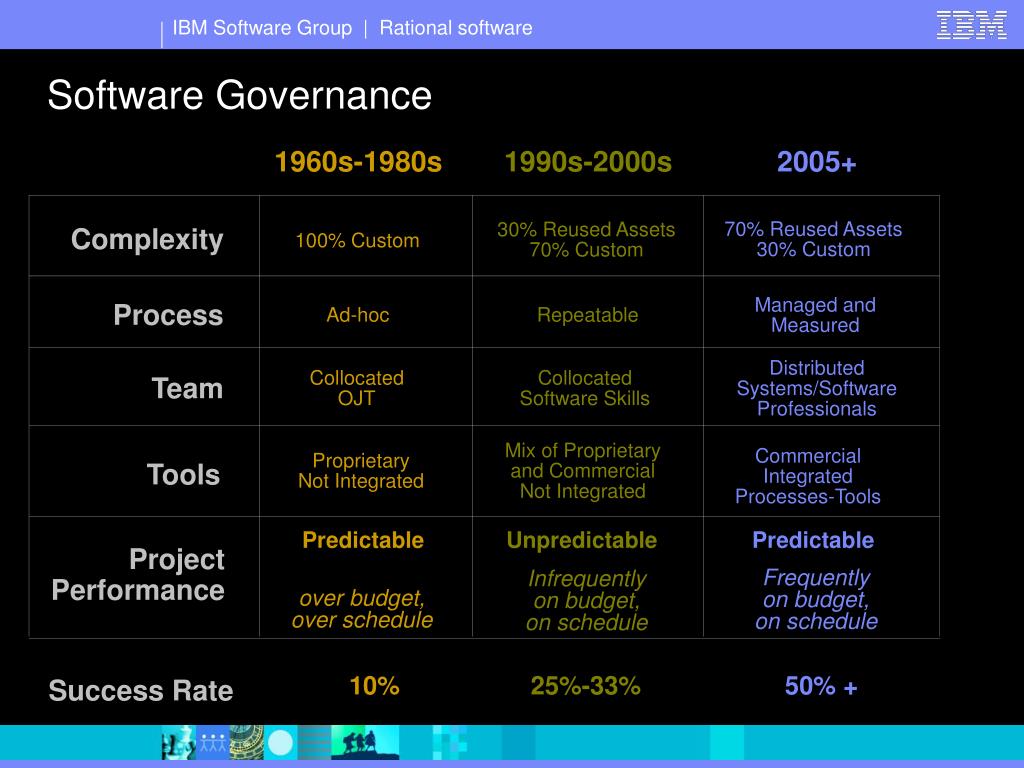Switch to the 2005+ column

[818, 162]
